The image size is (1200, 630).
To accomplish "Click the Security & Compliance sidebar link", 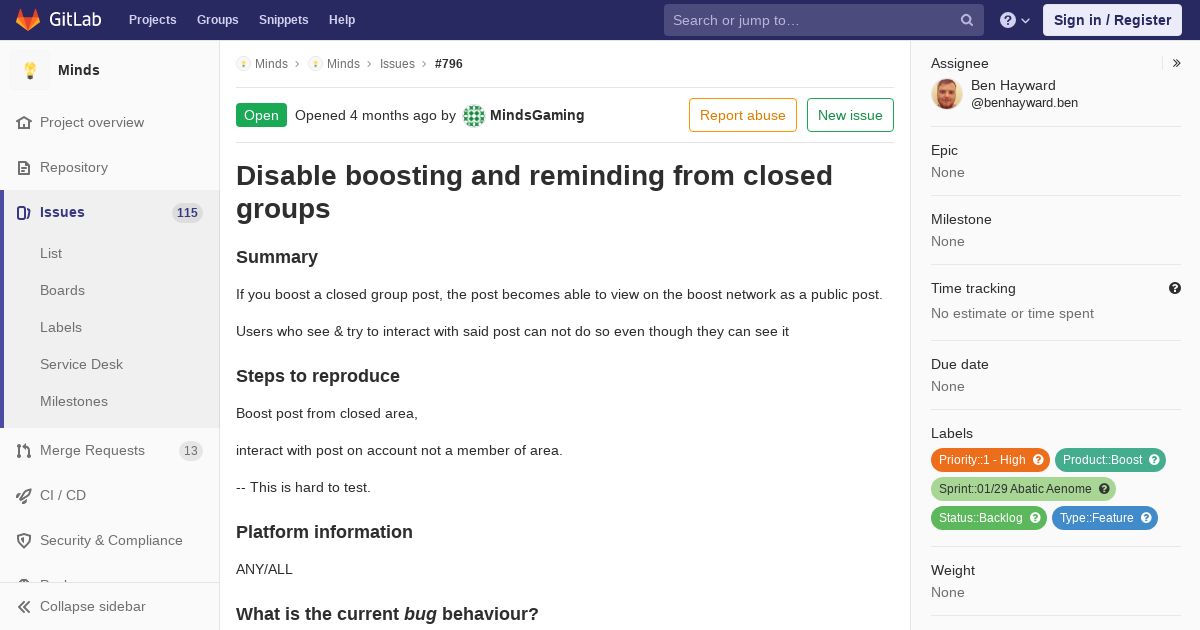I will pos(111,540).
